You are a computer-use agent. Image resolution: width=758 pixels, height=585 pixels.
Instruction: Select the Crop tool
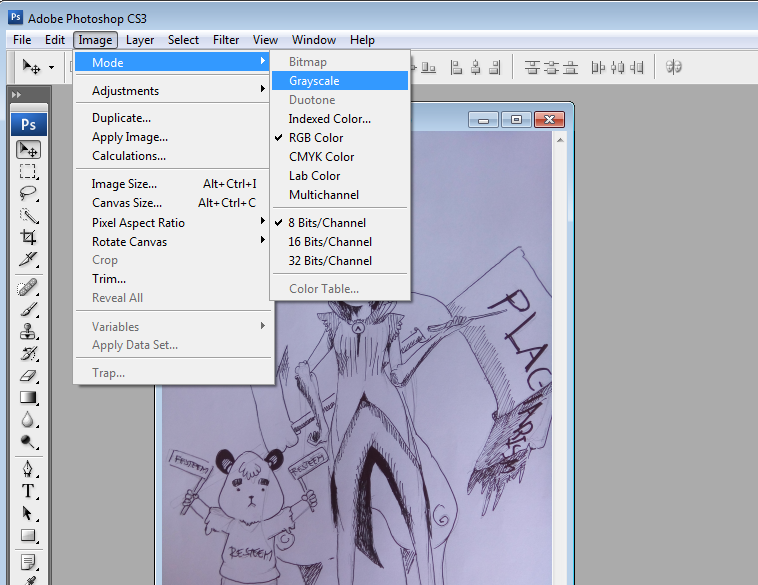tap(28, 237)
